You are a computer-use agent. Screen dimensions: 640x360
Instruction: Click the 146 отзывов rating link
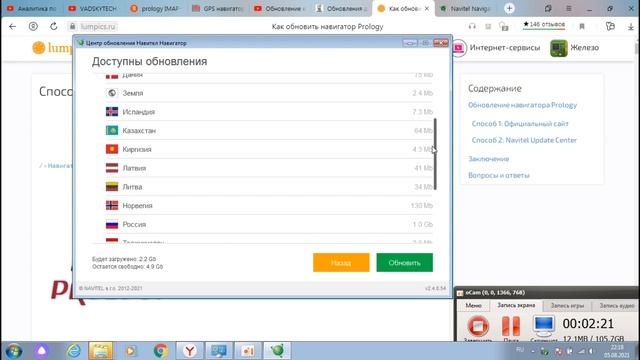(x=544, y=24)
